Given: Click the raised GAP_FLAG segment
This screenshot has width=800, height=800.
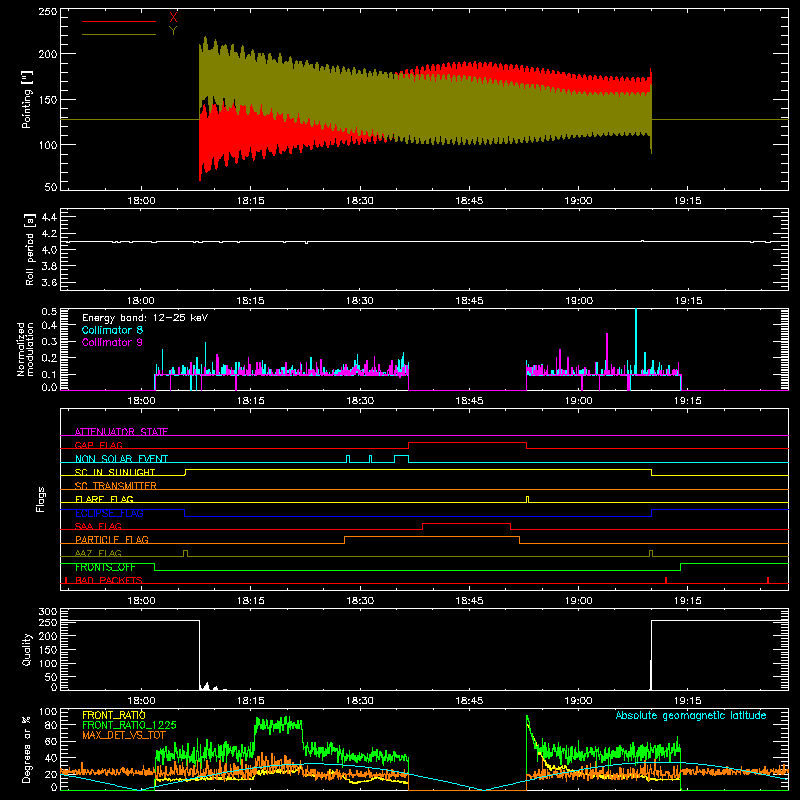Looking at the screenshot, I should pos(467,442).
